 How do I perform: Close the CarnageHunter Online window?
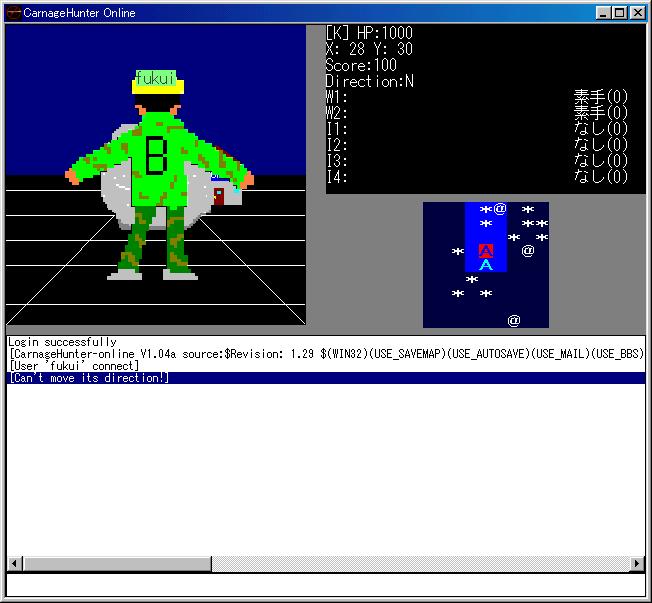point(637,13)
